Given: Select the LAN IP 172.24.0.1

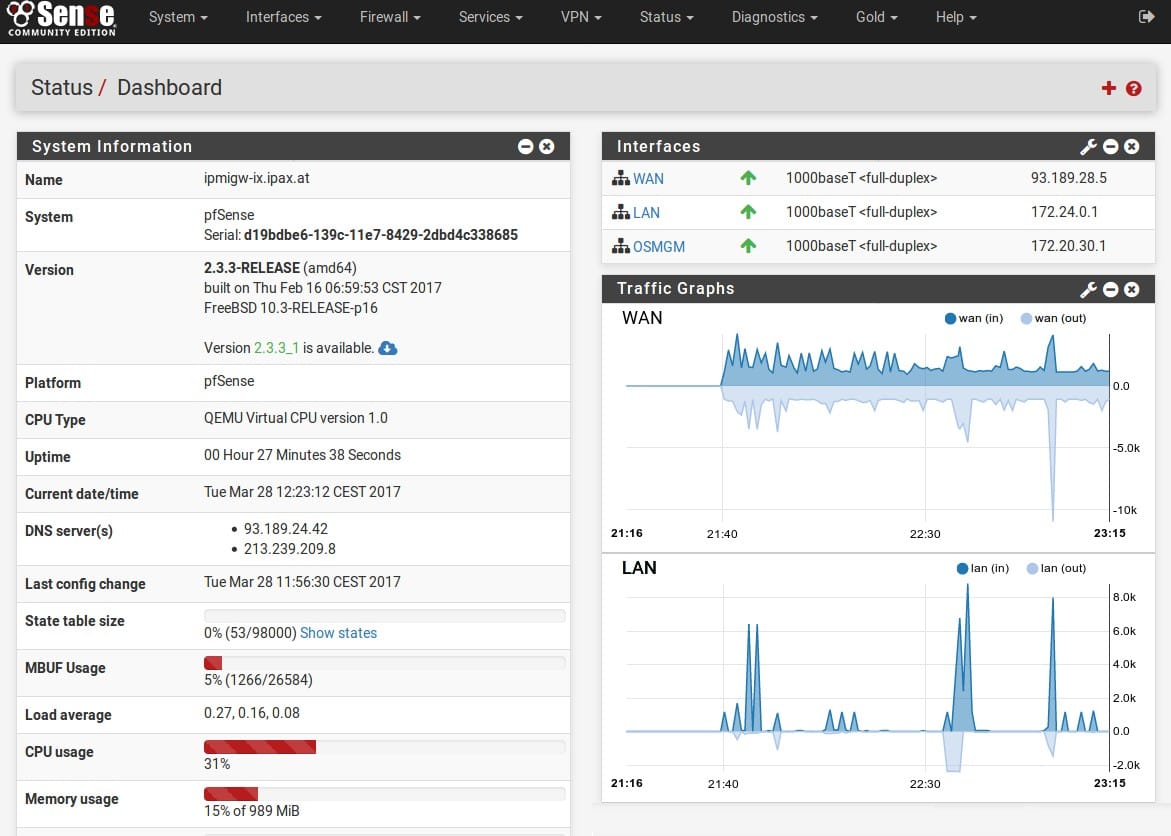Looking at the screenshot, I should [x=1064, y=211].
